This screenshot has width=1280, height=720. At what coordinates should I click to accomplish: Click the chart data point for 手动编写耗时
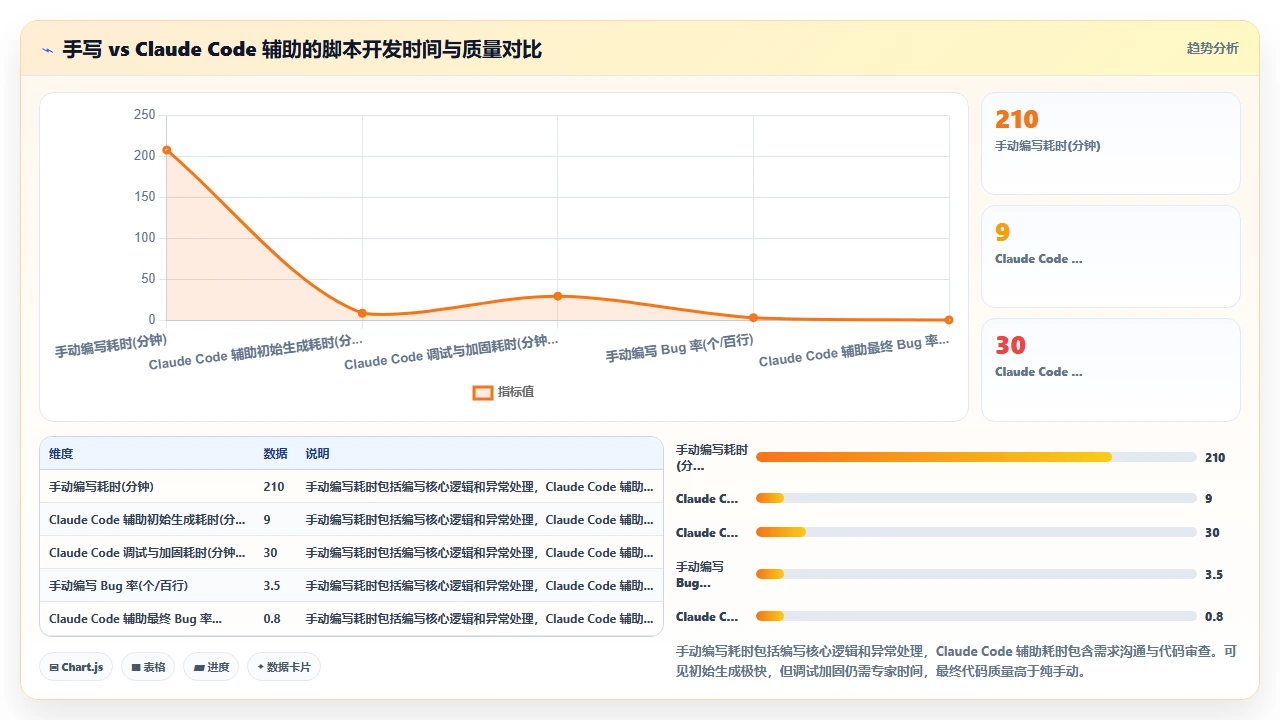pos(167,150)
